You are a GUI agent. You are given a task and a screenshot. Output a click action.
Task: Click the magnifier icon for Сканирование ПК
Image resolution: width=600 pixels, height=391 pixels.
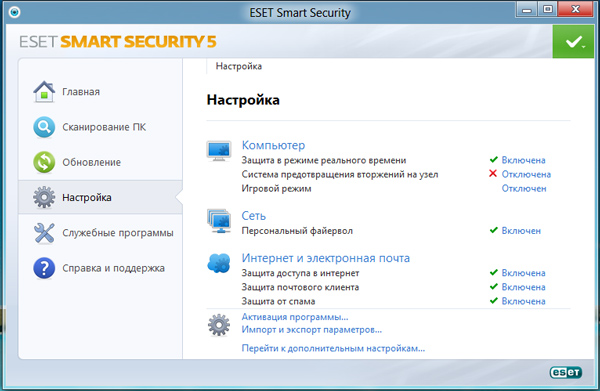click(44, 127)
